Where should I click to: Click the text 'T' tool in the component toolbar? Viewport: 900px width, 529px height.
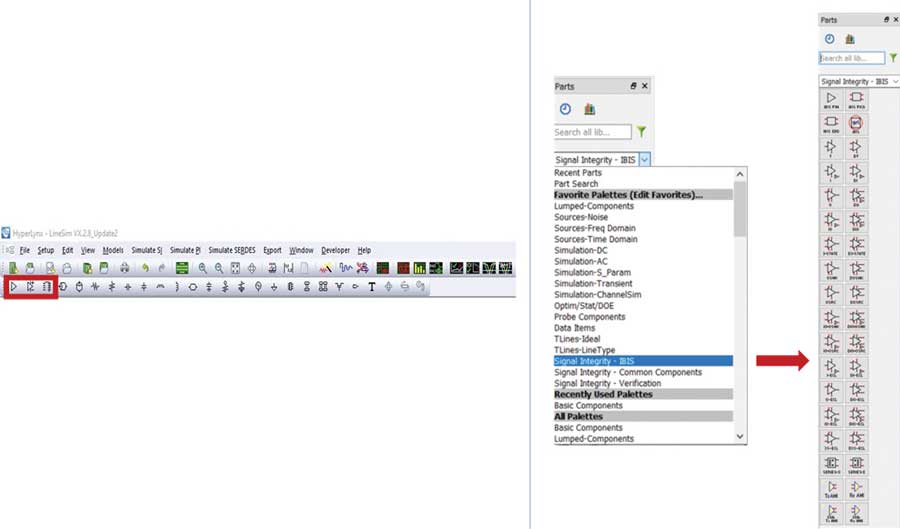click(x=372, y=287)
